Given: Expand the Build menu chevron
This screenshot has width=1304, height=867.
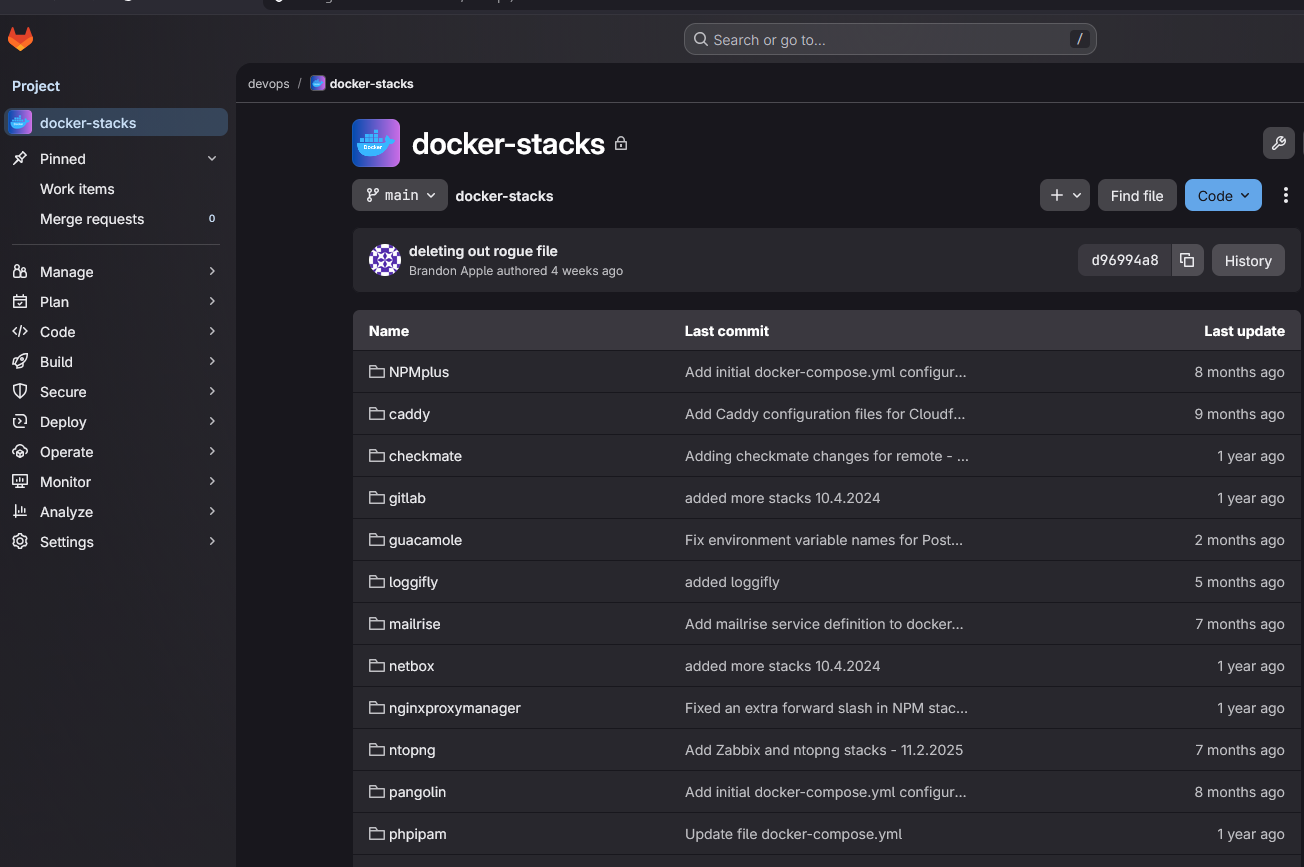Looking at the screenshot, I should [x=212, y=362].
